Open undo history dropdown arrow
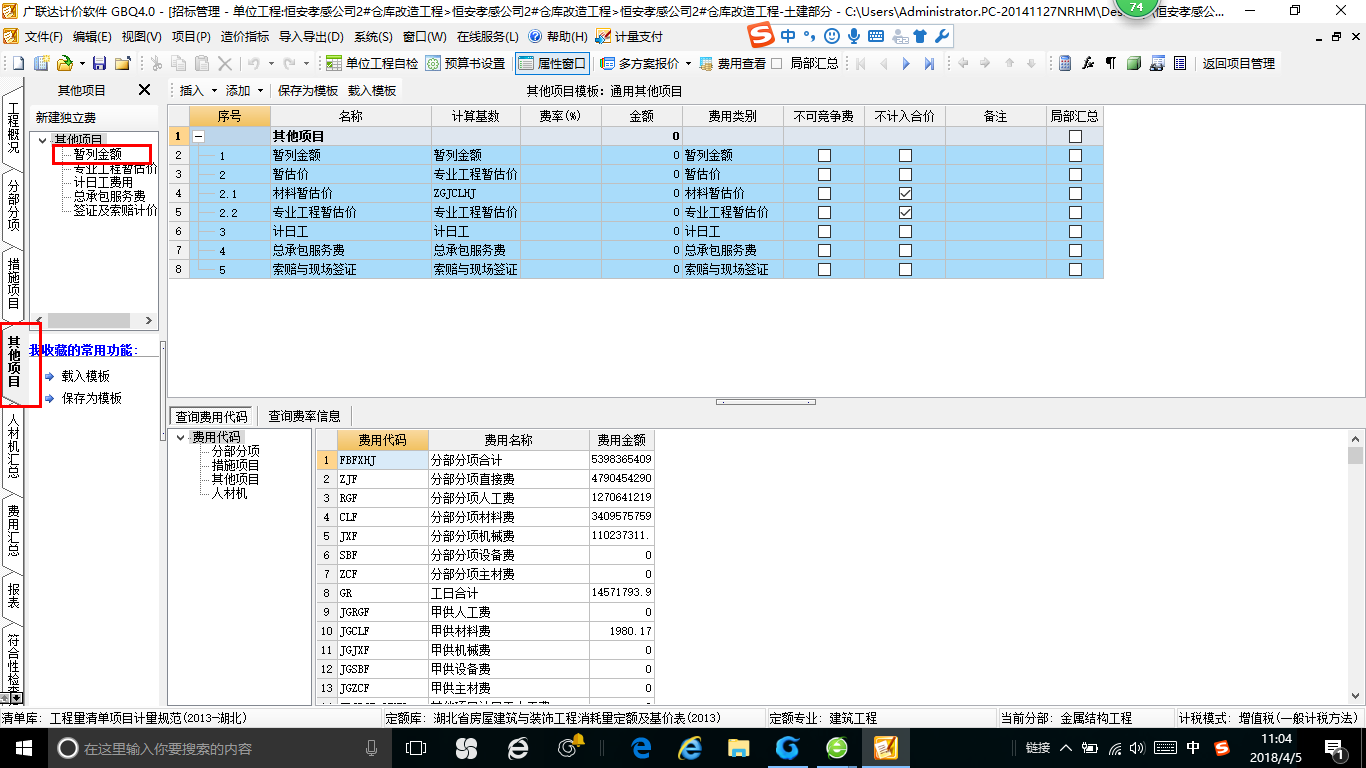This screenshot has width=1366, height=768. point(270,63)
